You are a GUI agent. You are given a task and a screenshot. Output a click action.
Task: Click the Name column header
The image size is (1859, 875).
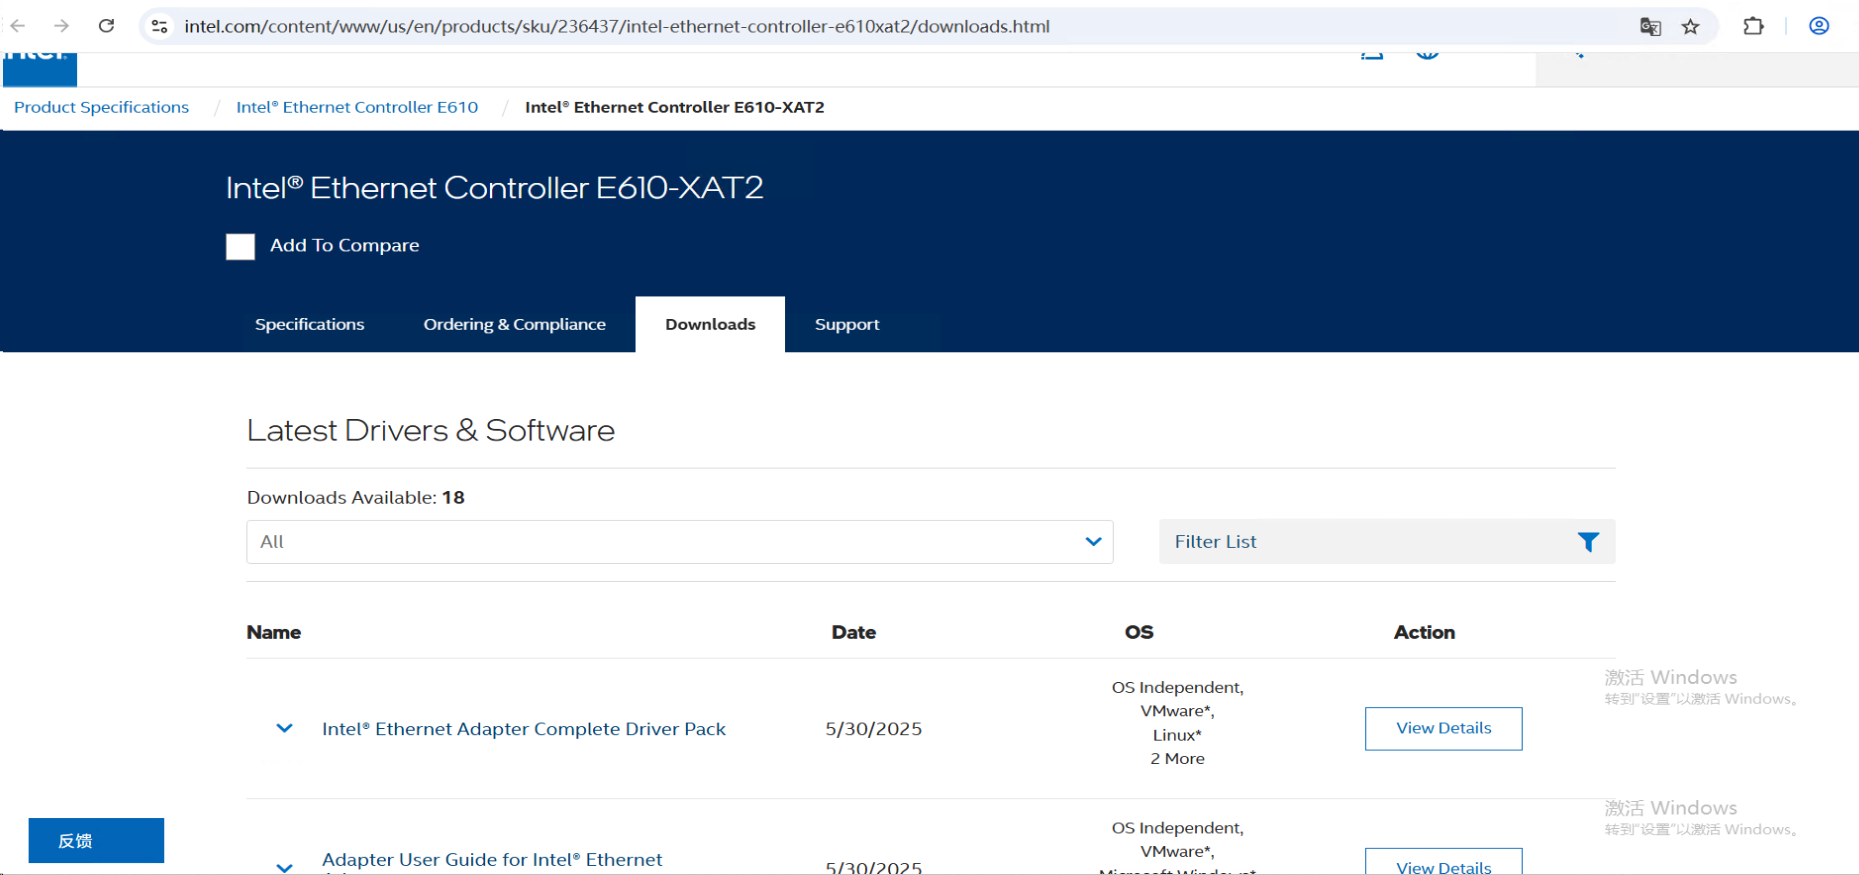[274, 632]
